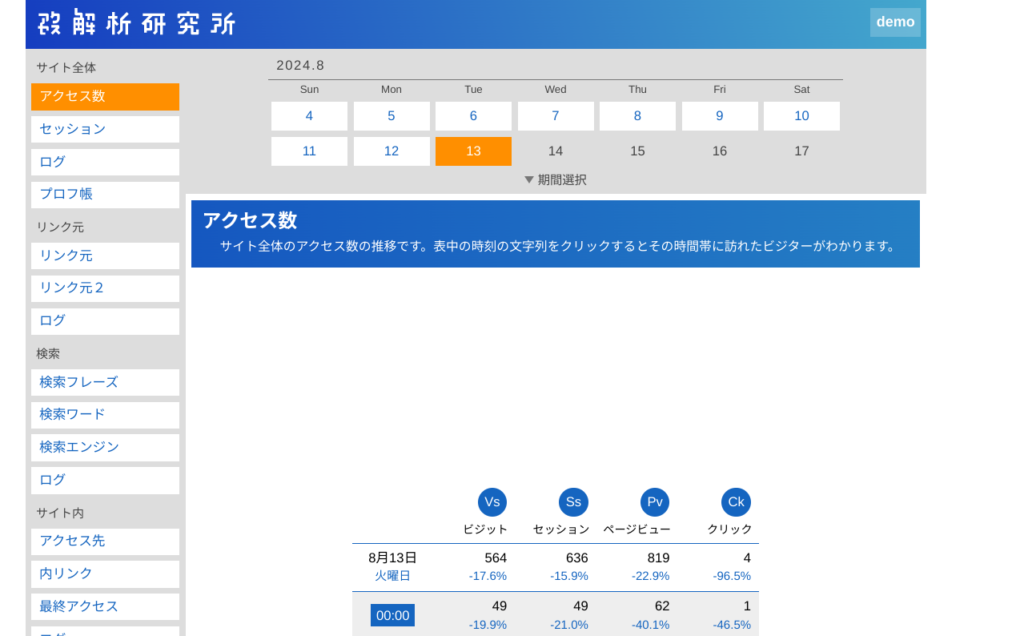Select August 10 on the calendar
Screen dimensions: 1024x636
(801, 116)
